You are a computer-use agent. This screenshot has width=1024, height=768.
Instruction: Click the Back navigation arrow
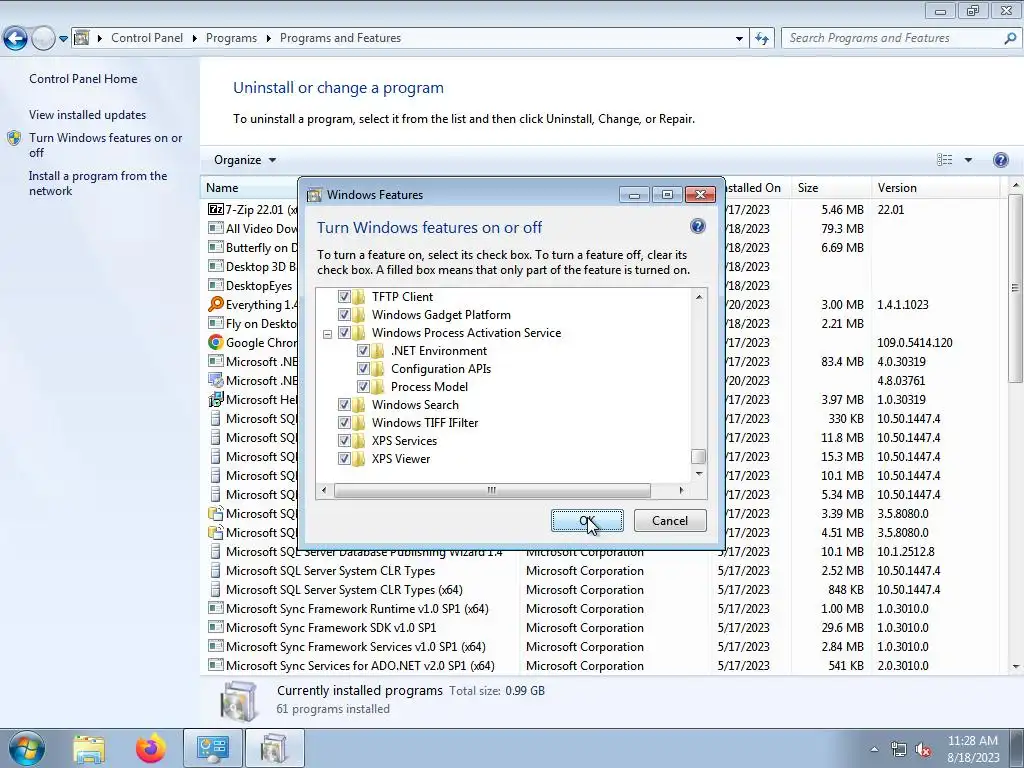point(16,39)
